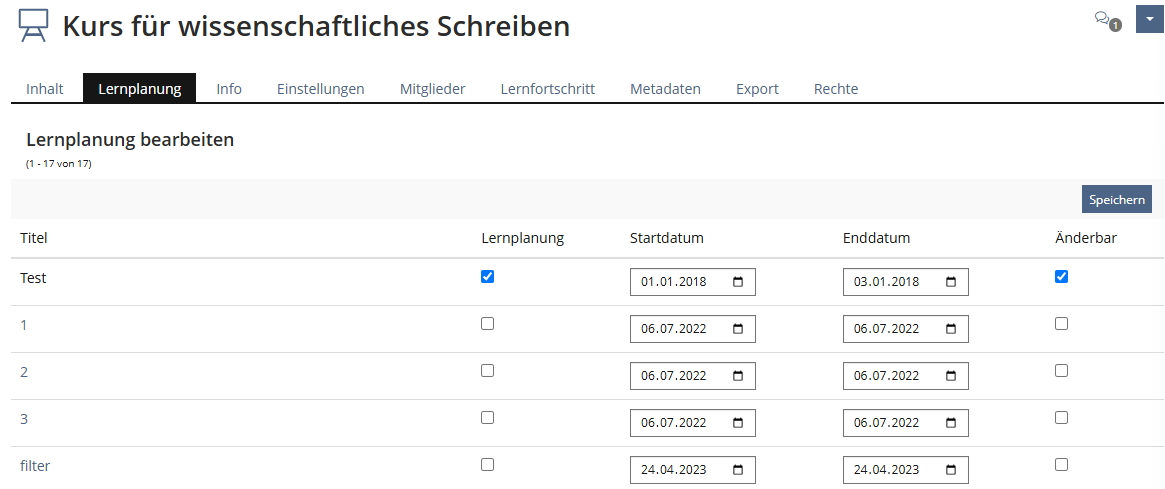Open calendar picker for Test end date
Viewport: 1165px width, 489px height.
pyautogui.click(x=951, y=282)
